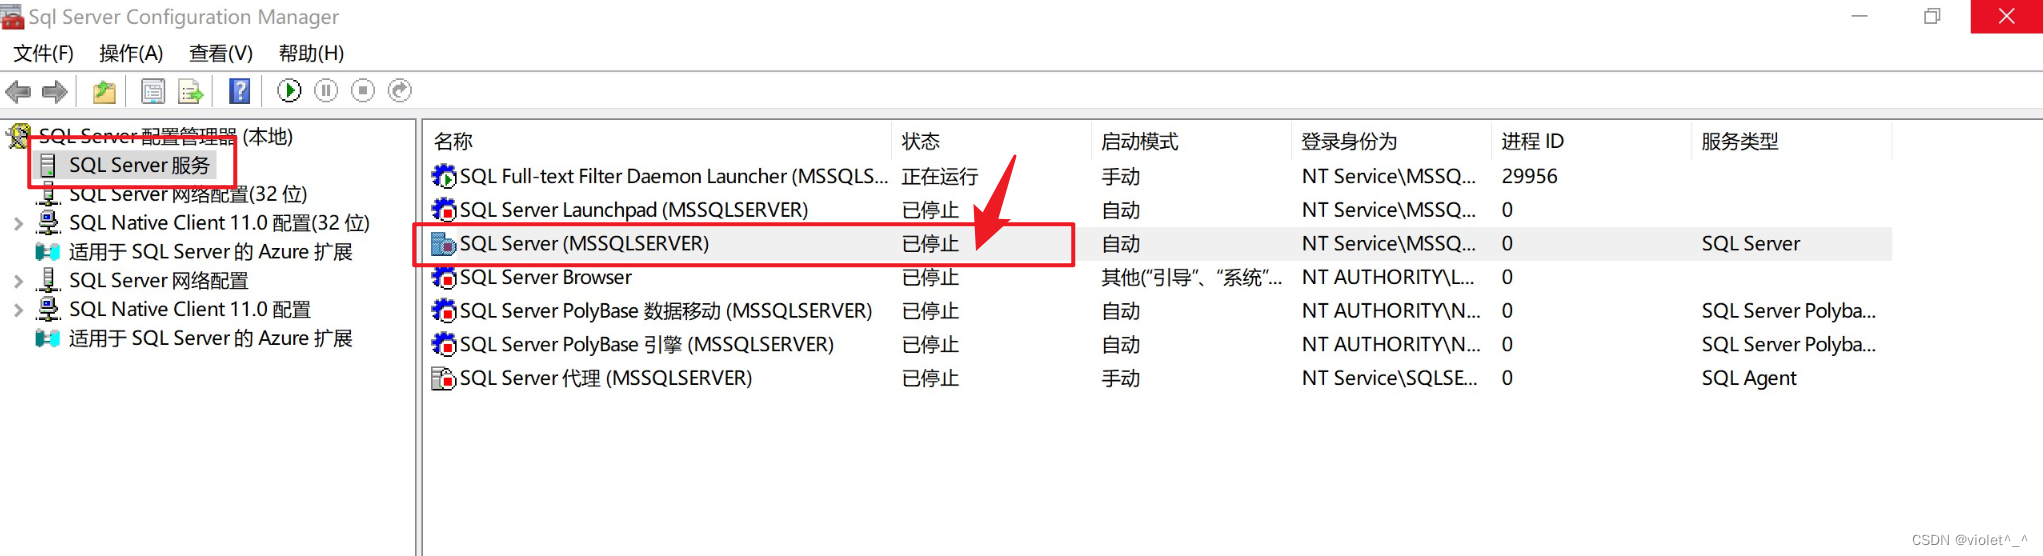Click the first Azure 扩展 tree node icon
Viewport: 2043px width, 556px height.
pyautogui.click(x=48, y=252)
